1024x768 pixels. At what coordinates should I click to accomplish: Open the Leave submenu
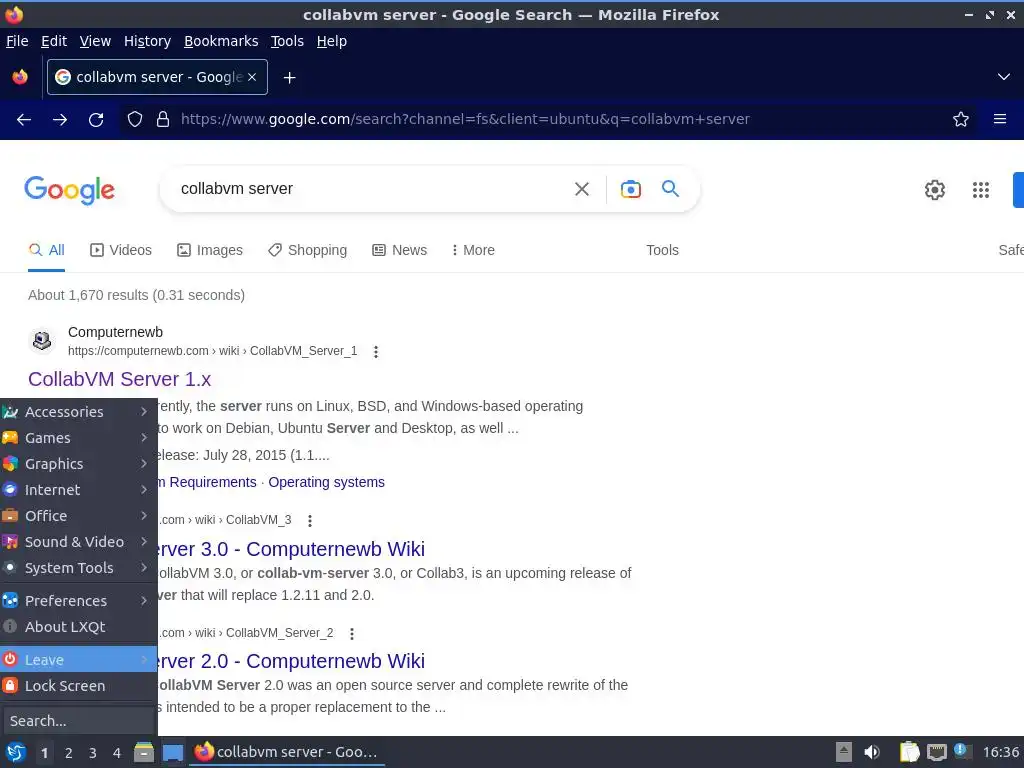coord(78,660)
